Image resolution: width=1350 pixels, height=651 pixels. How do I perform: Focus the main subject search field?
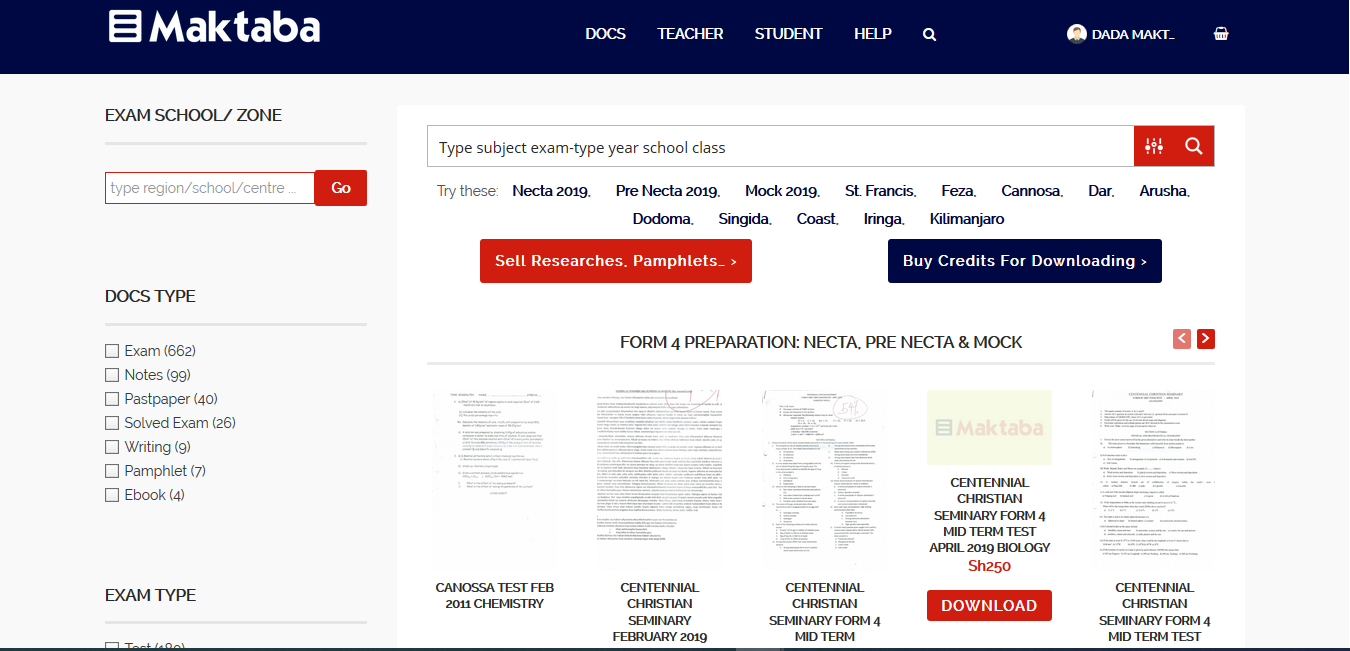(x=781, y=147)
